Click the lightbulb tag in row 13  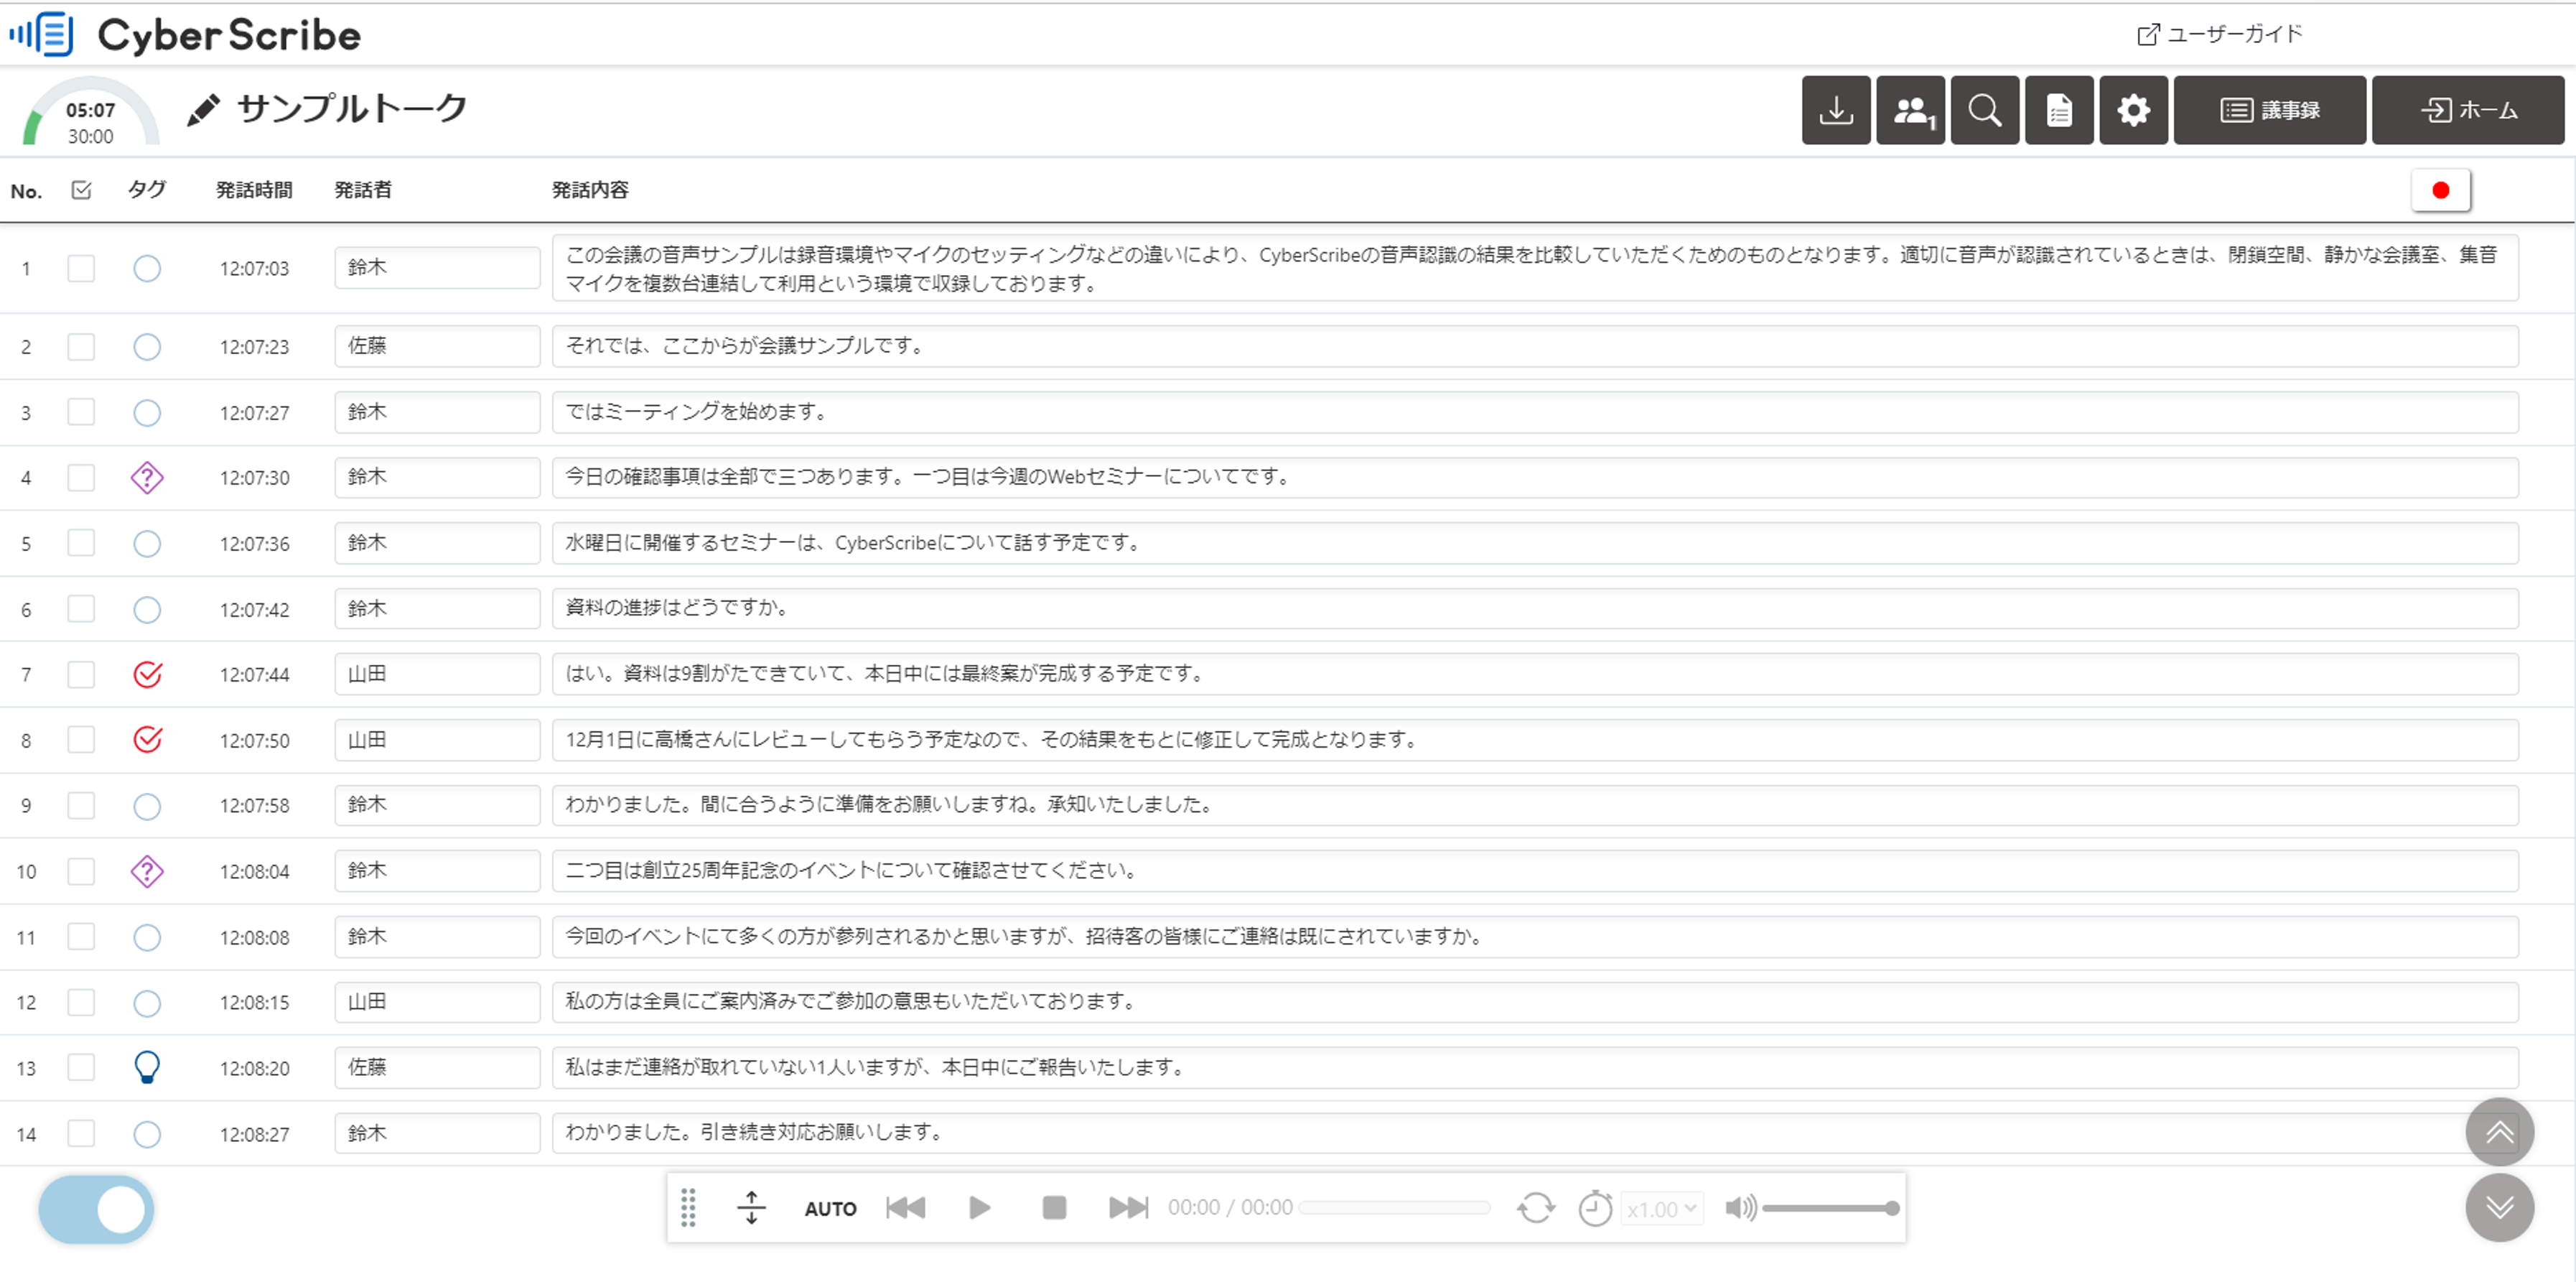pyautogui.click(x=147, y=1067)
